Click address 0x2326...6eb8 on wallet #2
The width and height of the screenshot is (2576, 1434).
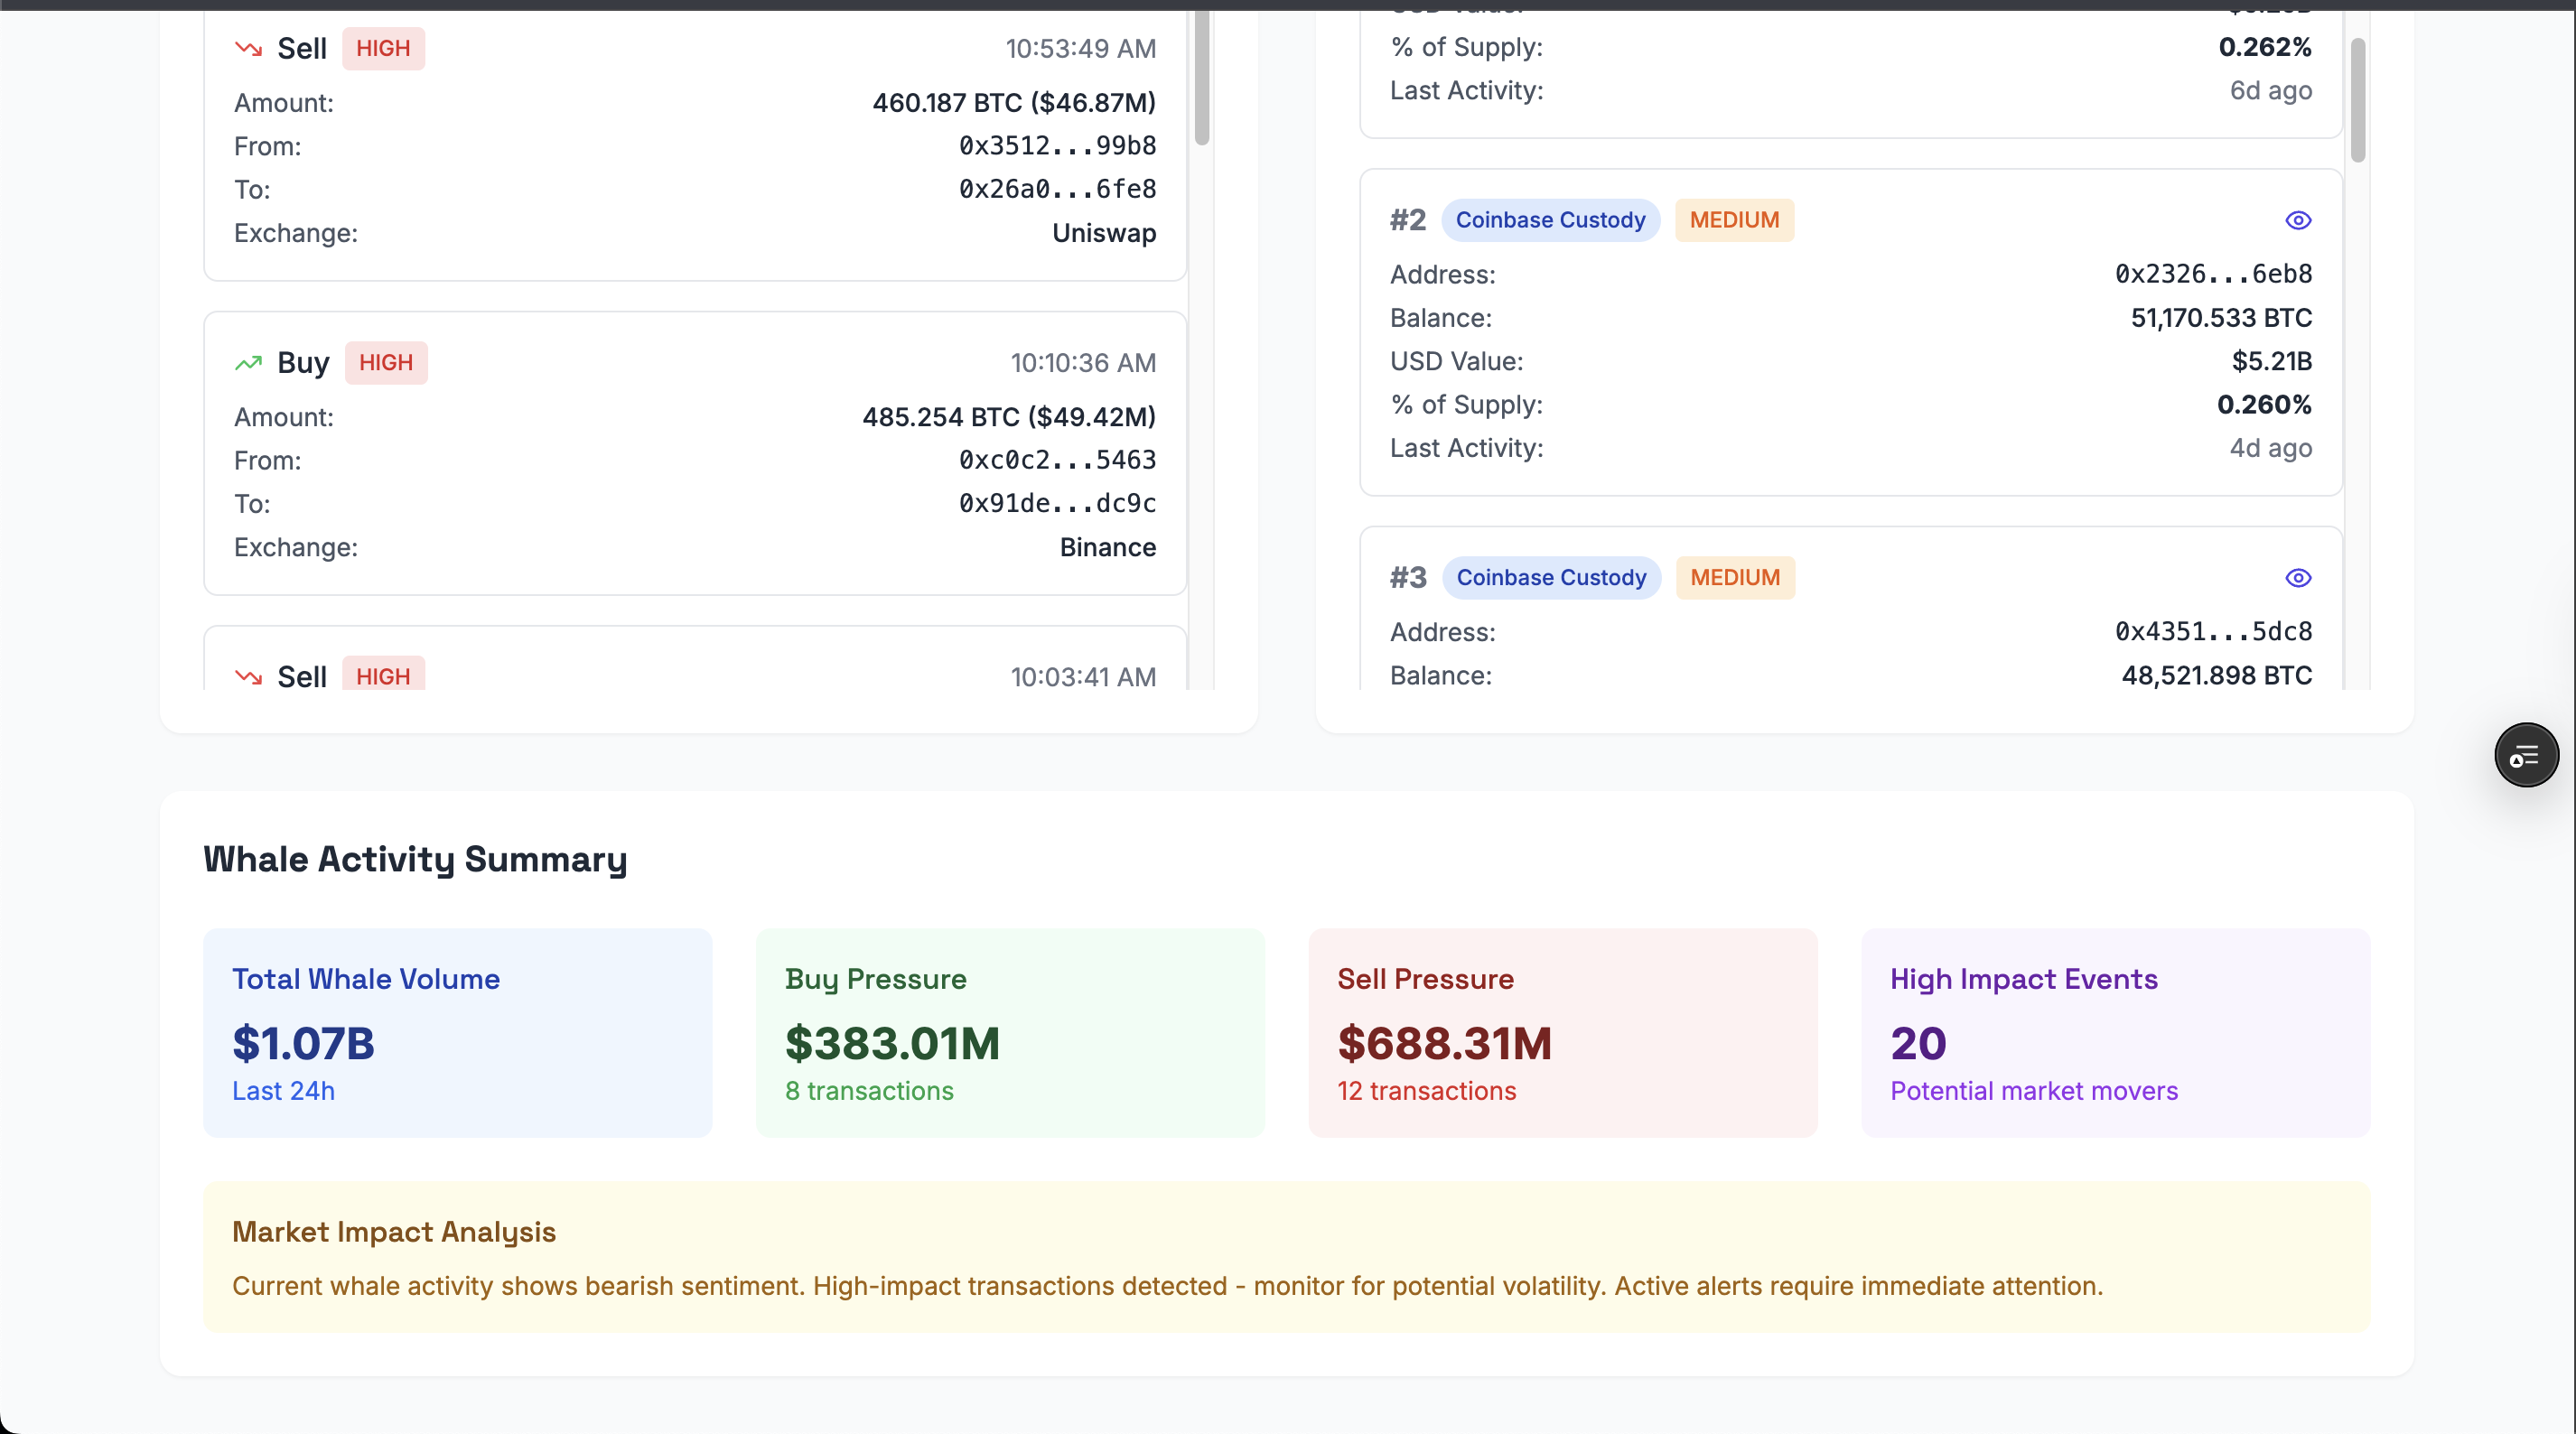coord(2213,274)
